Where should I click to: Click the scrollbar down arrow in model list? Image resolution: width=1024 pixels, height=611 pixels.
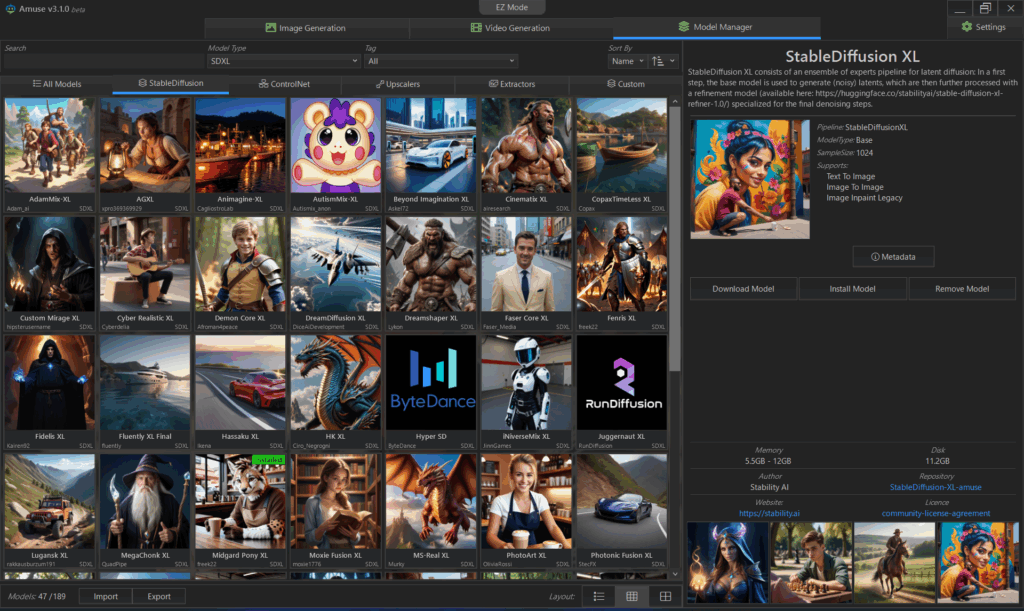click(675, 574)
